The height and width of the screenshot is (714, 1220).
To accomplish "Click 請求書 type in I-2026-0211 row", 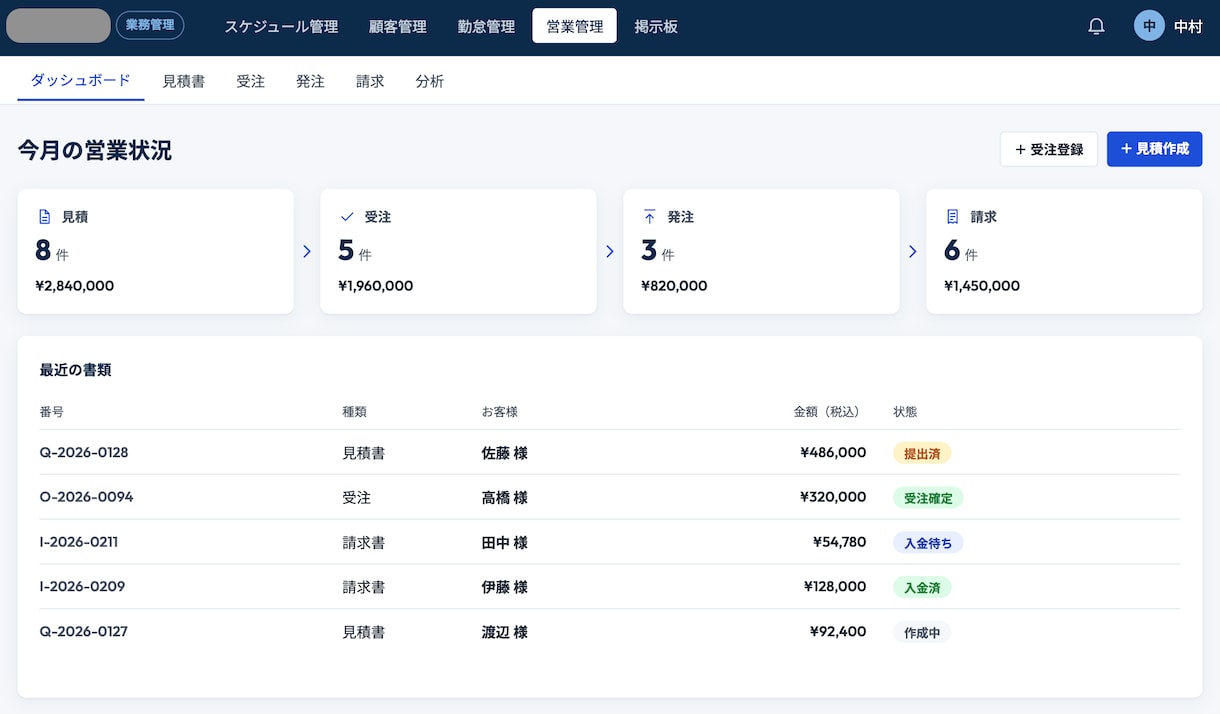I will 363,543.
